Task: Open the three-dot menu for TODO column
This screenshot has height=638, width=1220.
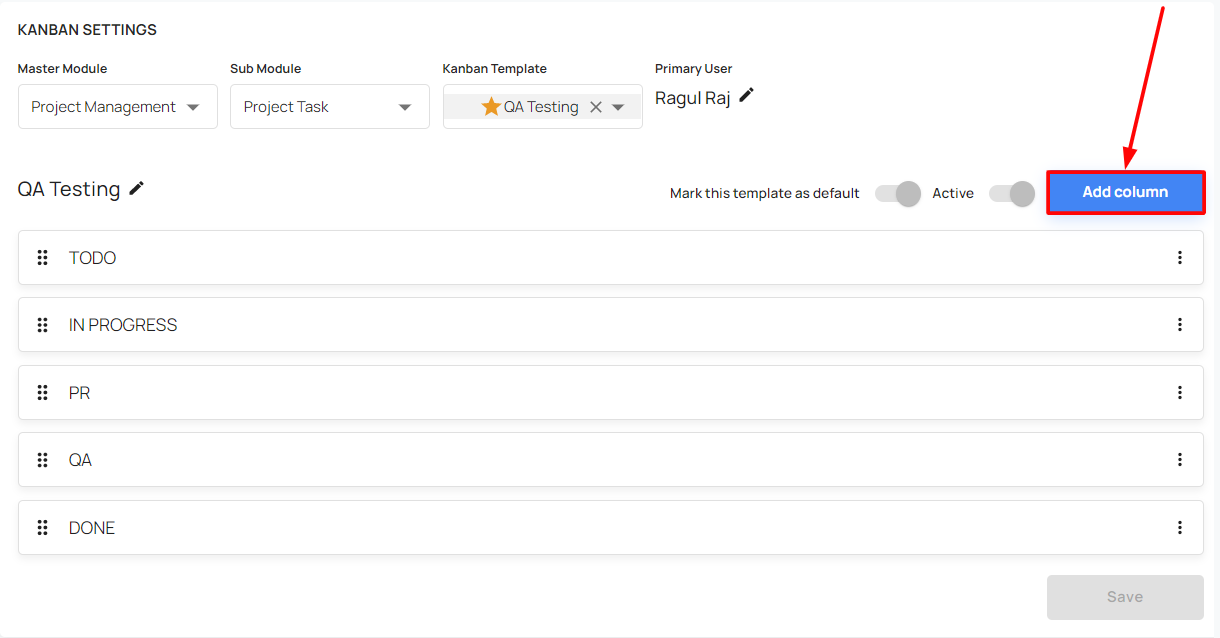Action: pyautogui.click(x=1180, y=258)
